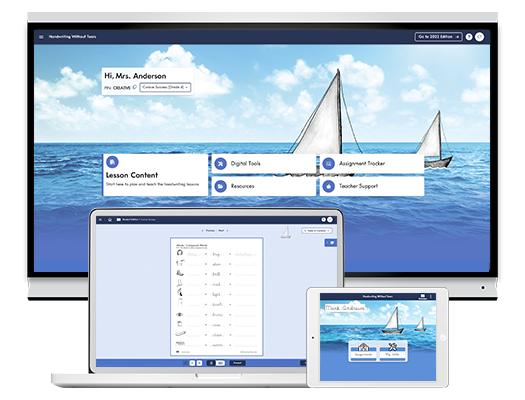Copy the PIN using icon beside CREATIVE
This screenshot has width=525, height=400.
(135, 87)
